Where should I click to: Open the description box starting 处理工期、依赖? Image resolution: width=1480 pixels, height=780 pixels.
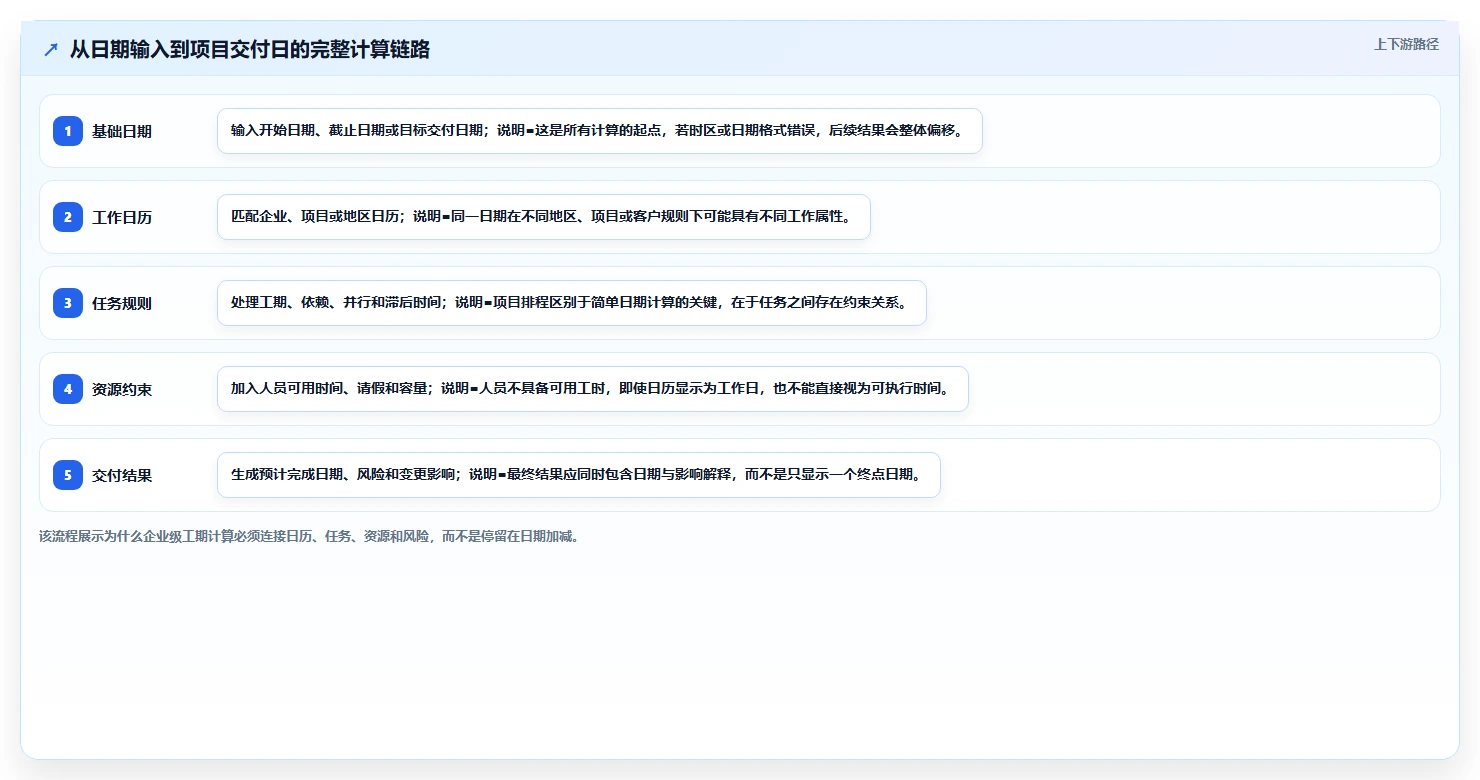point(572,303)
